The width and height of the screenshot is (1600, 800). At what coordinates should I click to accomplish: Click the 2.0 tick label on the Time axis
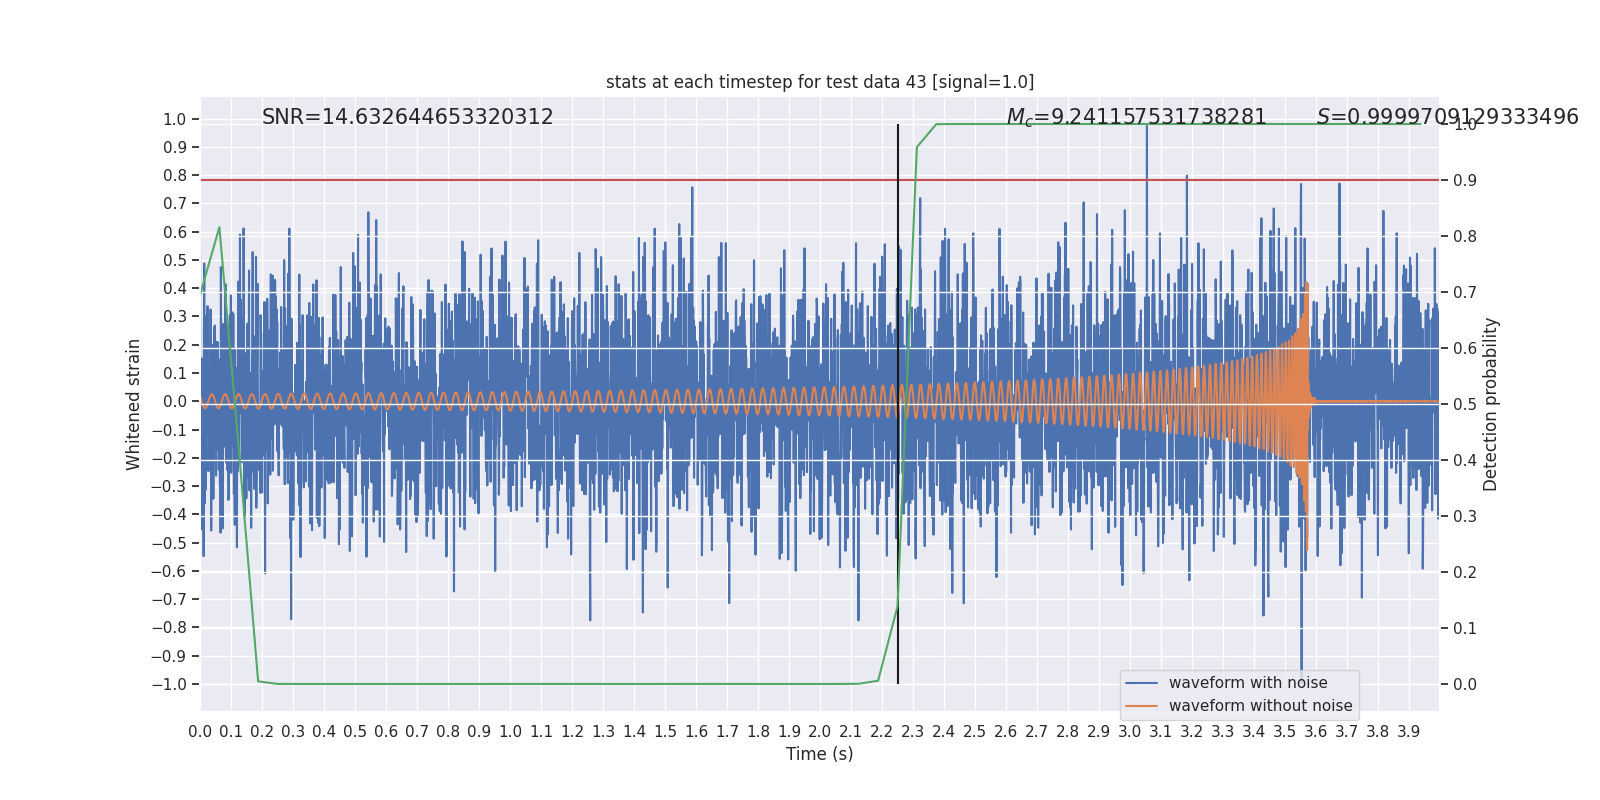(820, 731)
